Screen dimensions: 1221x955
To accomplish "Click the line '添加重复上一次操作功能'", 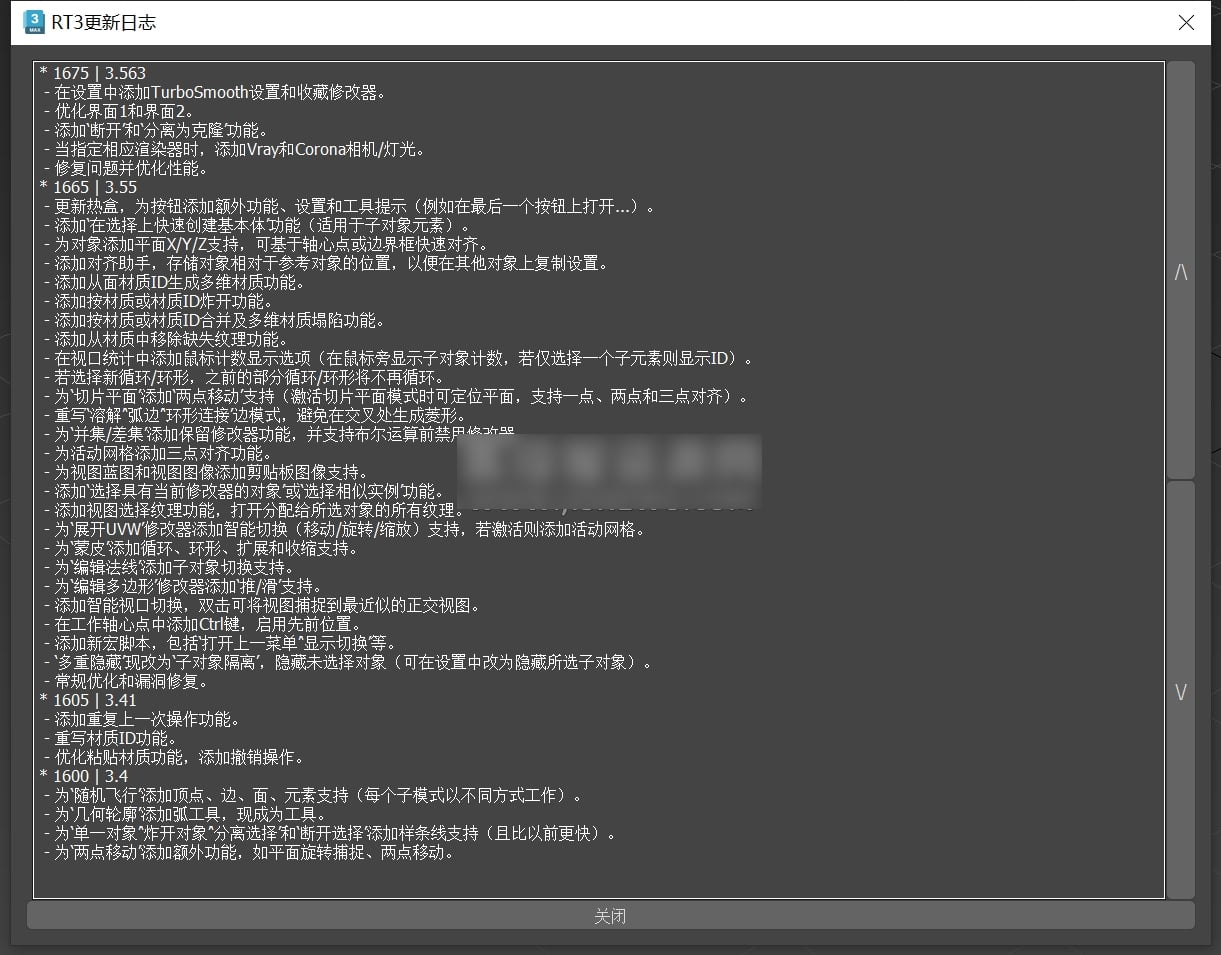I will tap(142, 719).
